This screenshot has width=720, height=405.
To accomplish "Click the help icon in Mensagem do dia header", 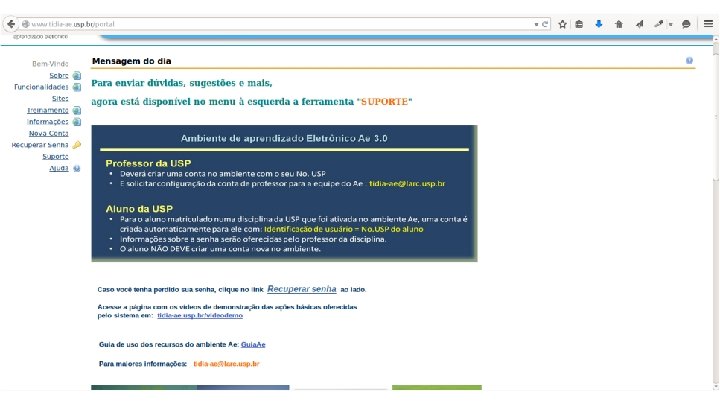I will [689, 61].
